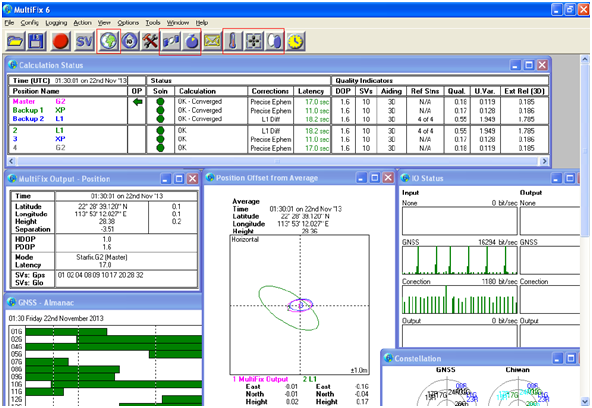Click the 2 L1 legend label
This screenshot has width=592, height=408.
[310, 379]
